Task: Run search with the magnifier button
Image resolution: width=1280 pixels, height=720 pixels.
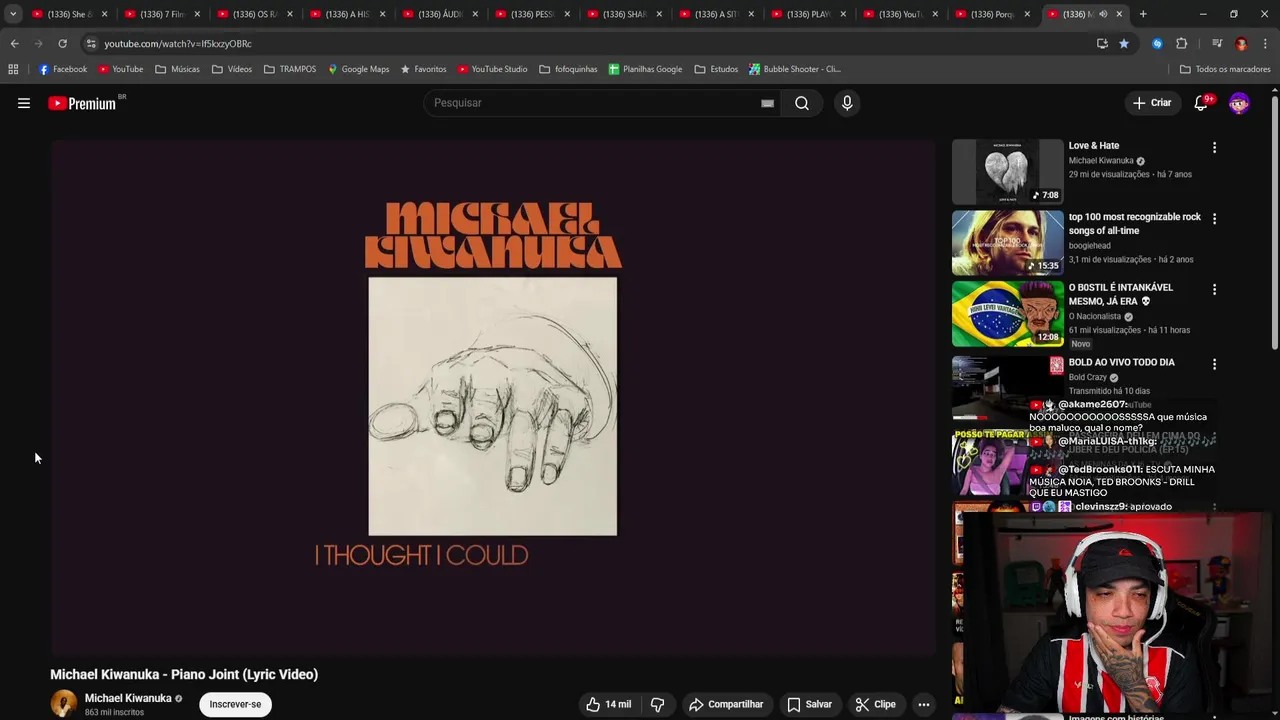Action: tap(802, 103)
